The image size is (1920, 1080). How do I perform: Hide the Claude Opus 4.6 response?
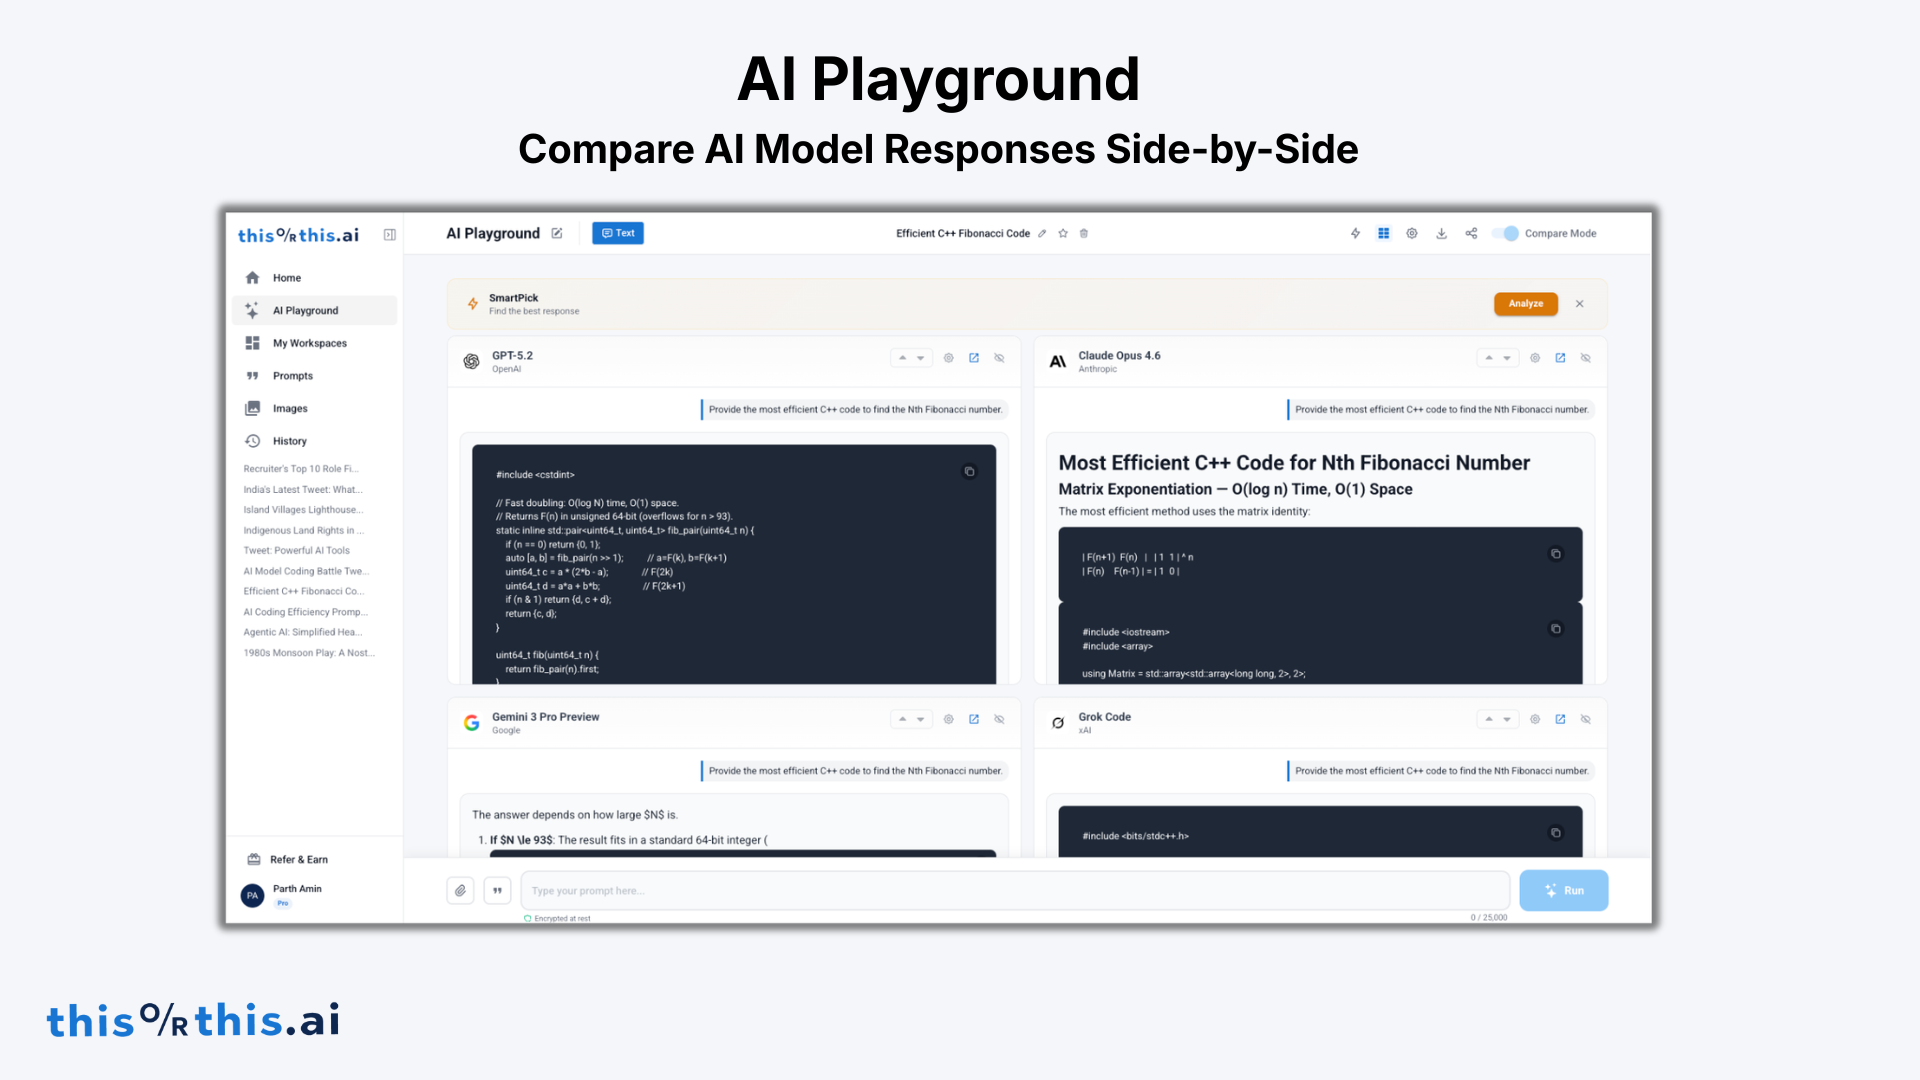pos(1585,357)
